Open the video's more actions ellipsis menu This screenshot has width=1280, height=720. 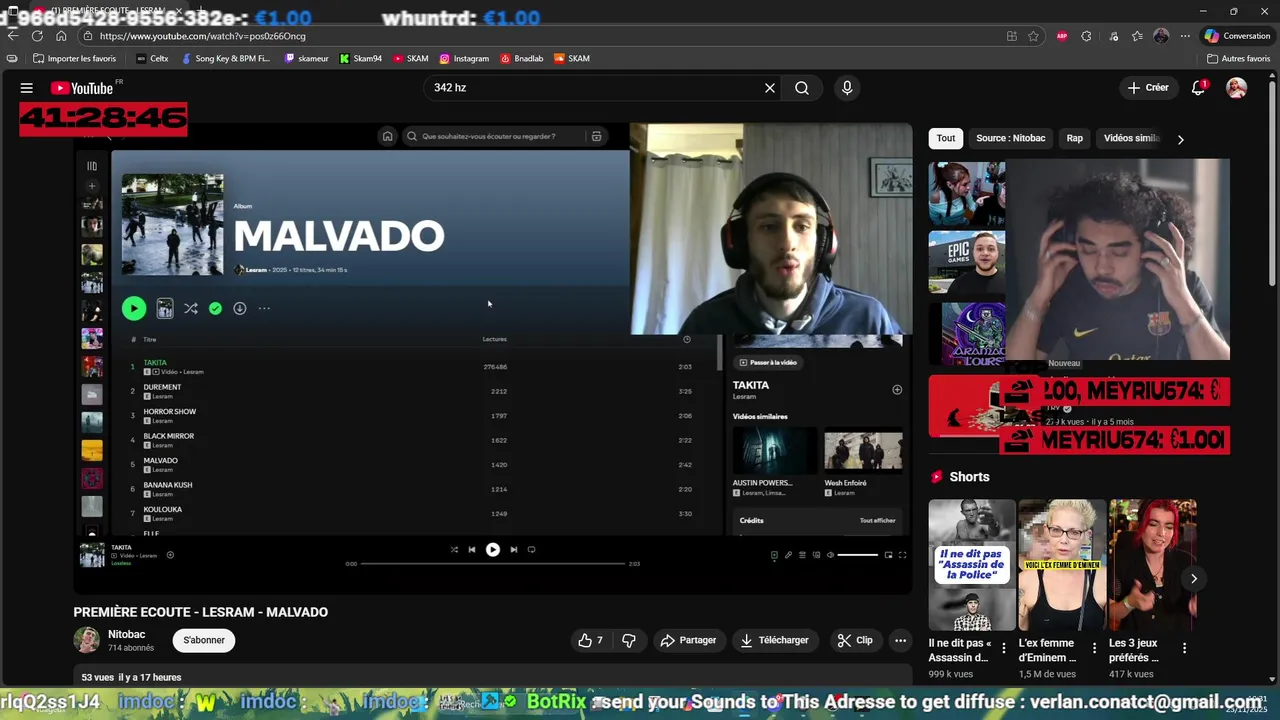click(900, 640)
